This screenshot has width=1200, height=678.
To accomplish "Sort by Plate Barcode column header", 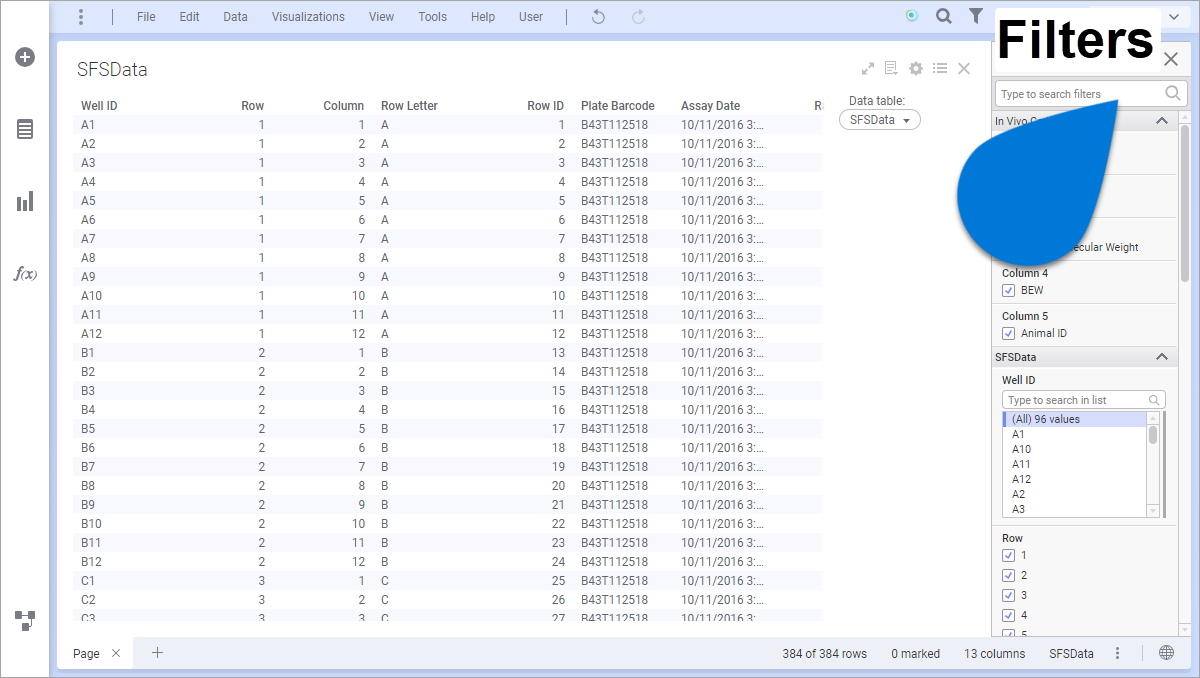I will (618, 105).
